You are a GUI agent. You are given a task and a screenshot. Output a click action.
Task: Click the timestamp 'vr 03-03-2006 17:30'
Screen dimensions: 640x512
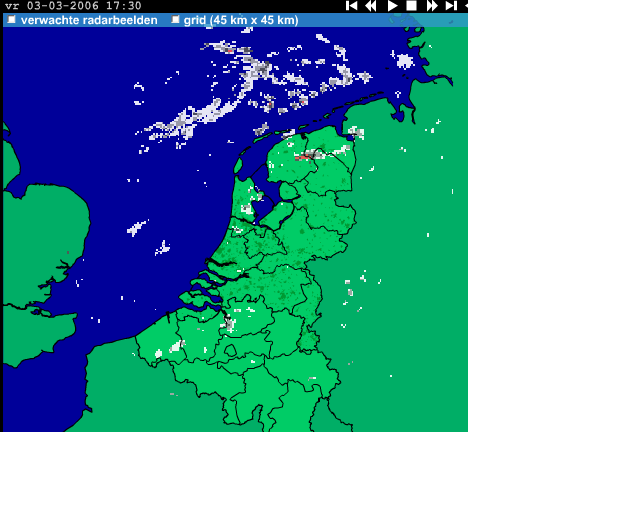tap(73, 6)
